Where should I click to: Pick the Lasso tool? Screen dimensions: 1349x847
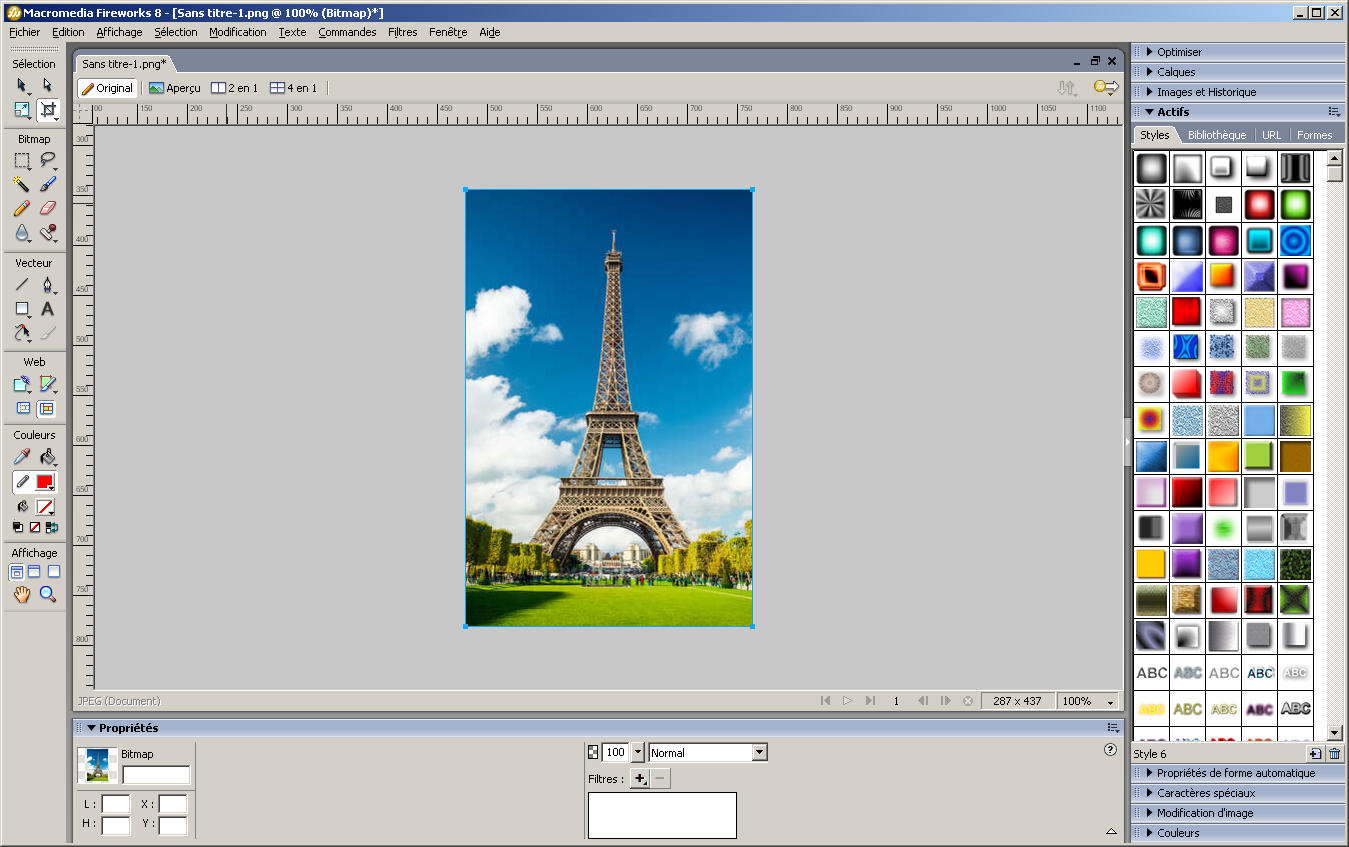[x=47, y=161]
